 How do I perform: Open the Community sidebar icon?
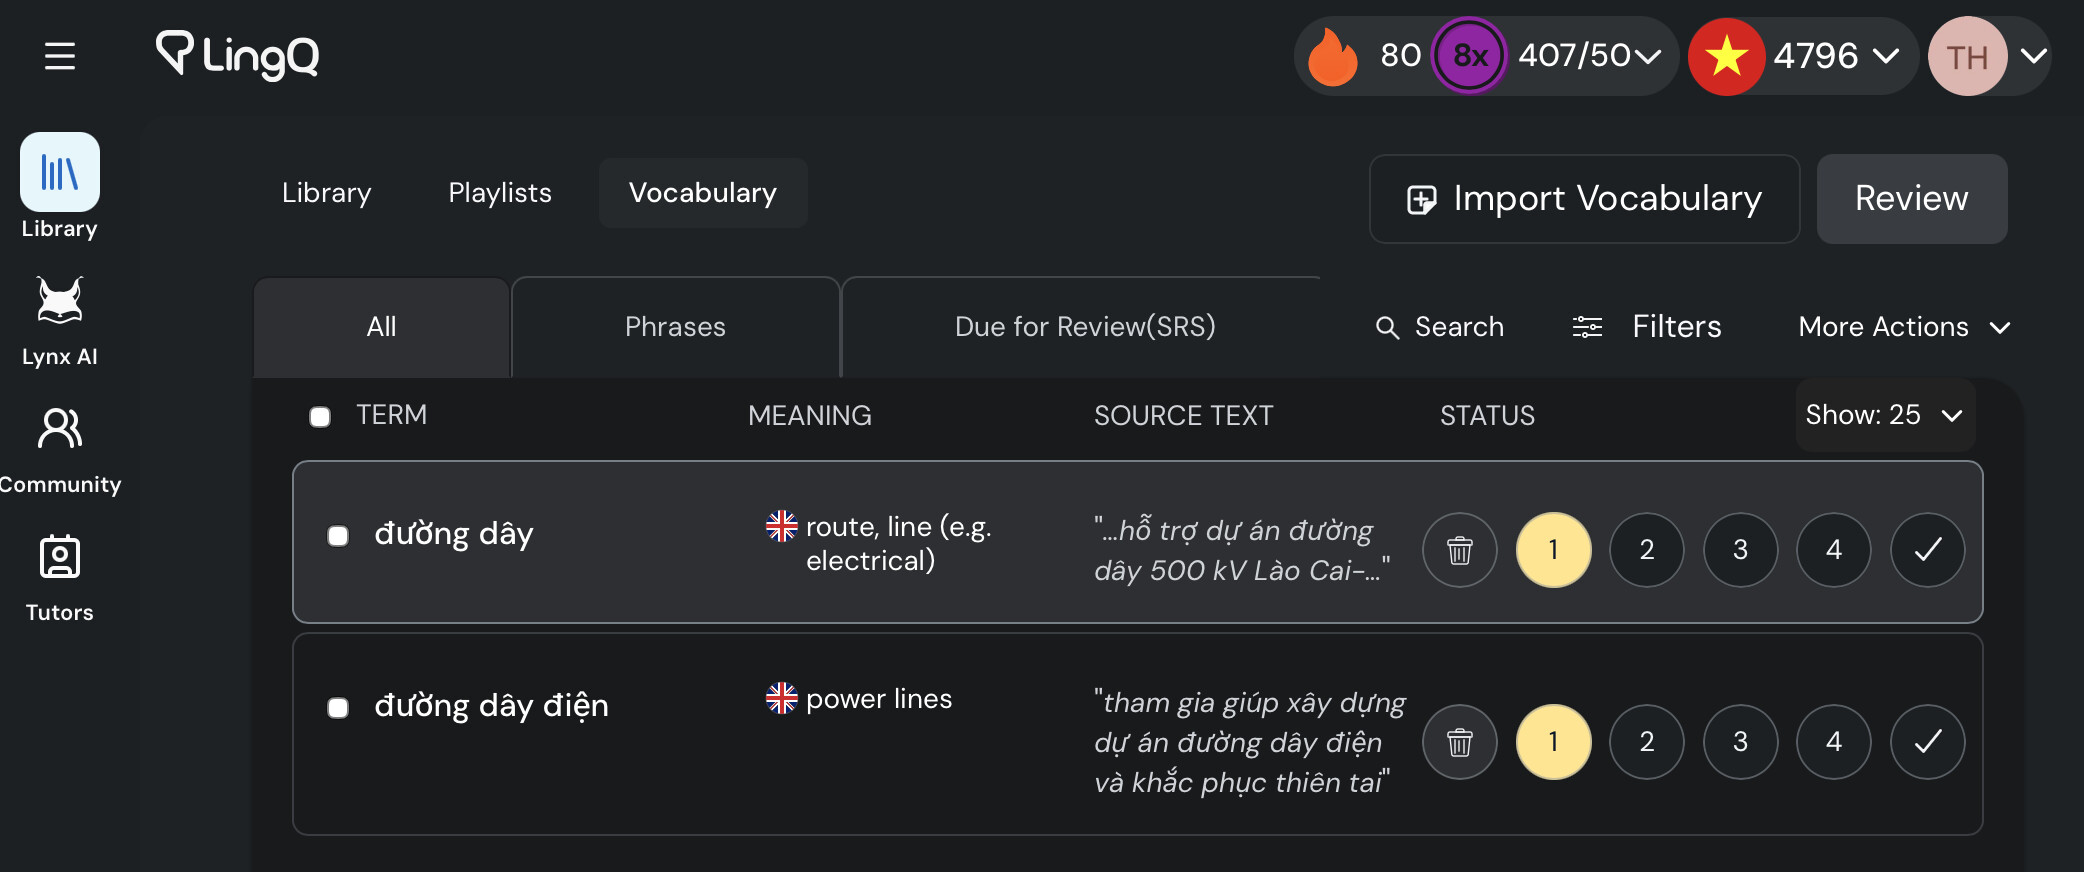click(60, 450)
